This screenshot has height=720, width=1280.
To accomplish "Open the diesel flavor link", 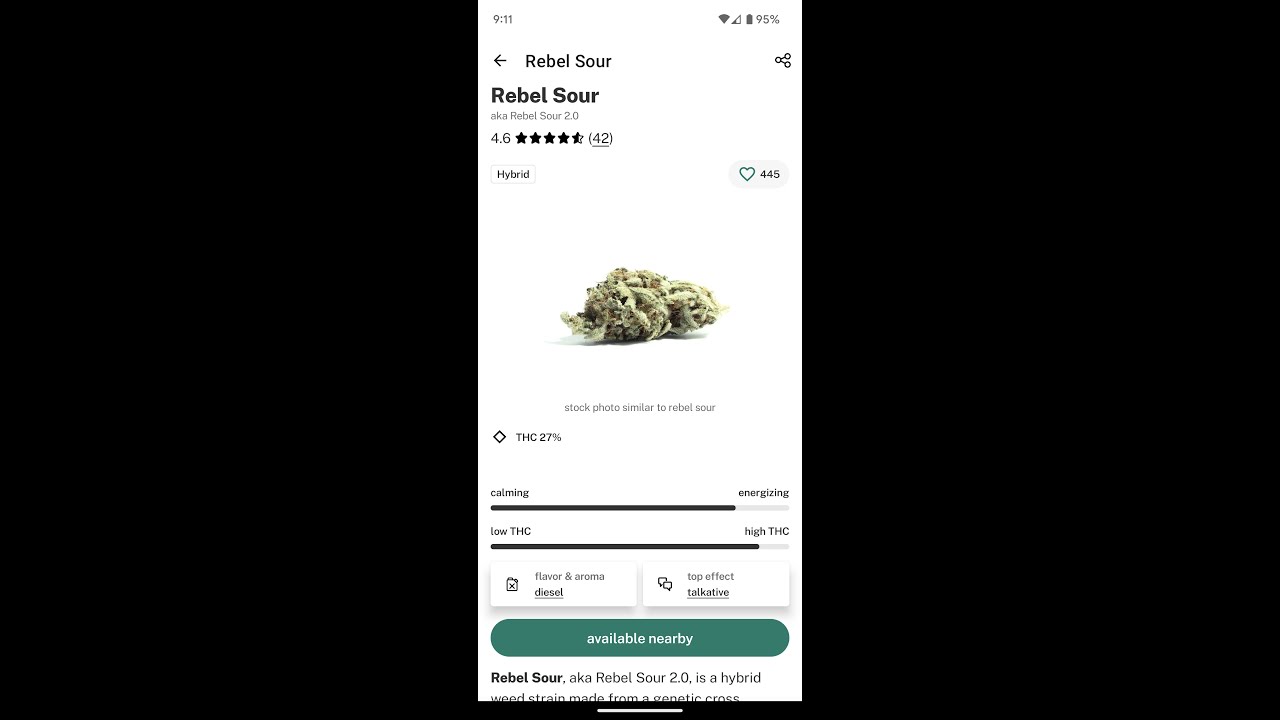I will click(x=549, y=592).
